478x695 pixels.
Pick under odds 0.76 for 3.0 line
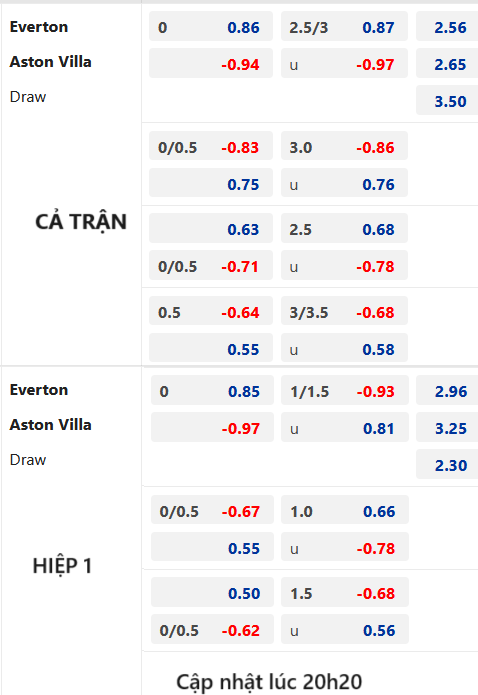point(344,184)
